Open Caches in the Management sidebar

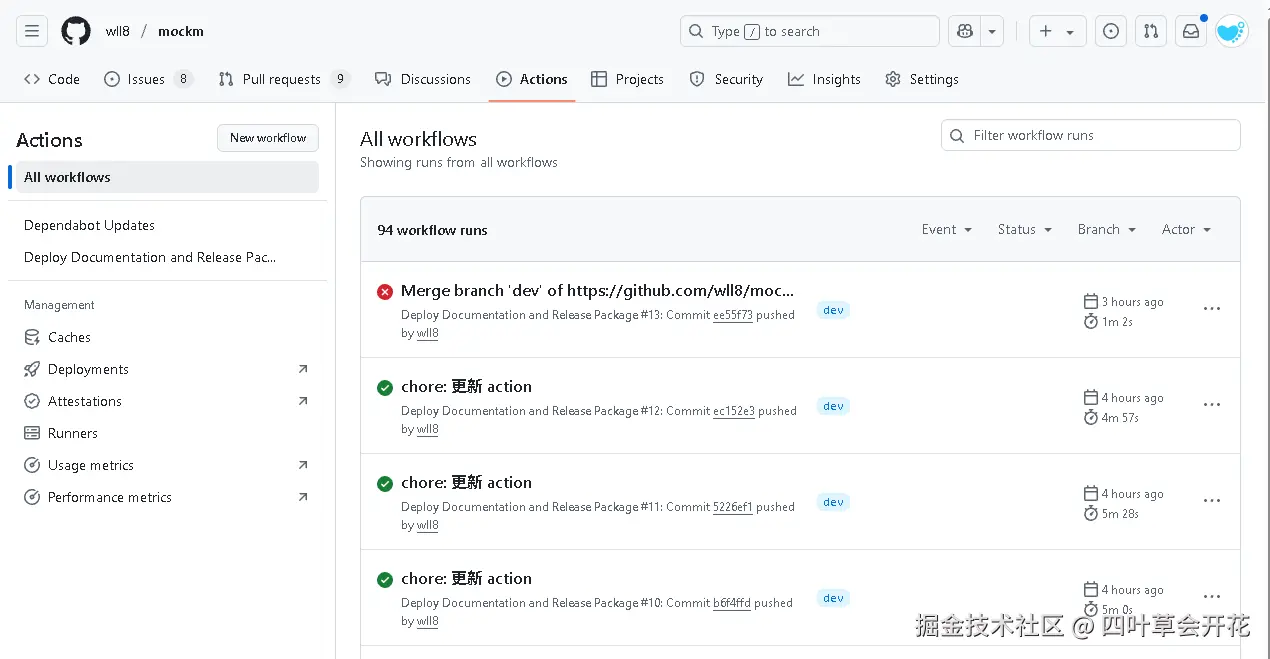click(x=69, y=337)
